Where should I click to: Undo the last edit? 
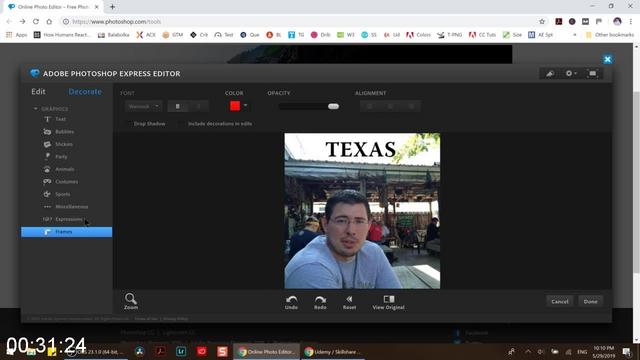pyautogui.click(x=291, y=302)
